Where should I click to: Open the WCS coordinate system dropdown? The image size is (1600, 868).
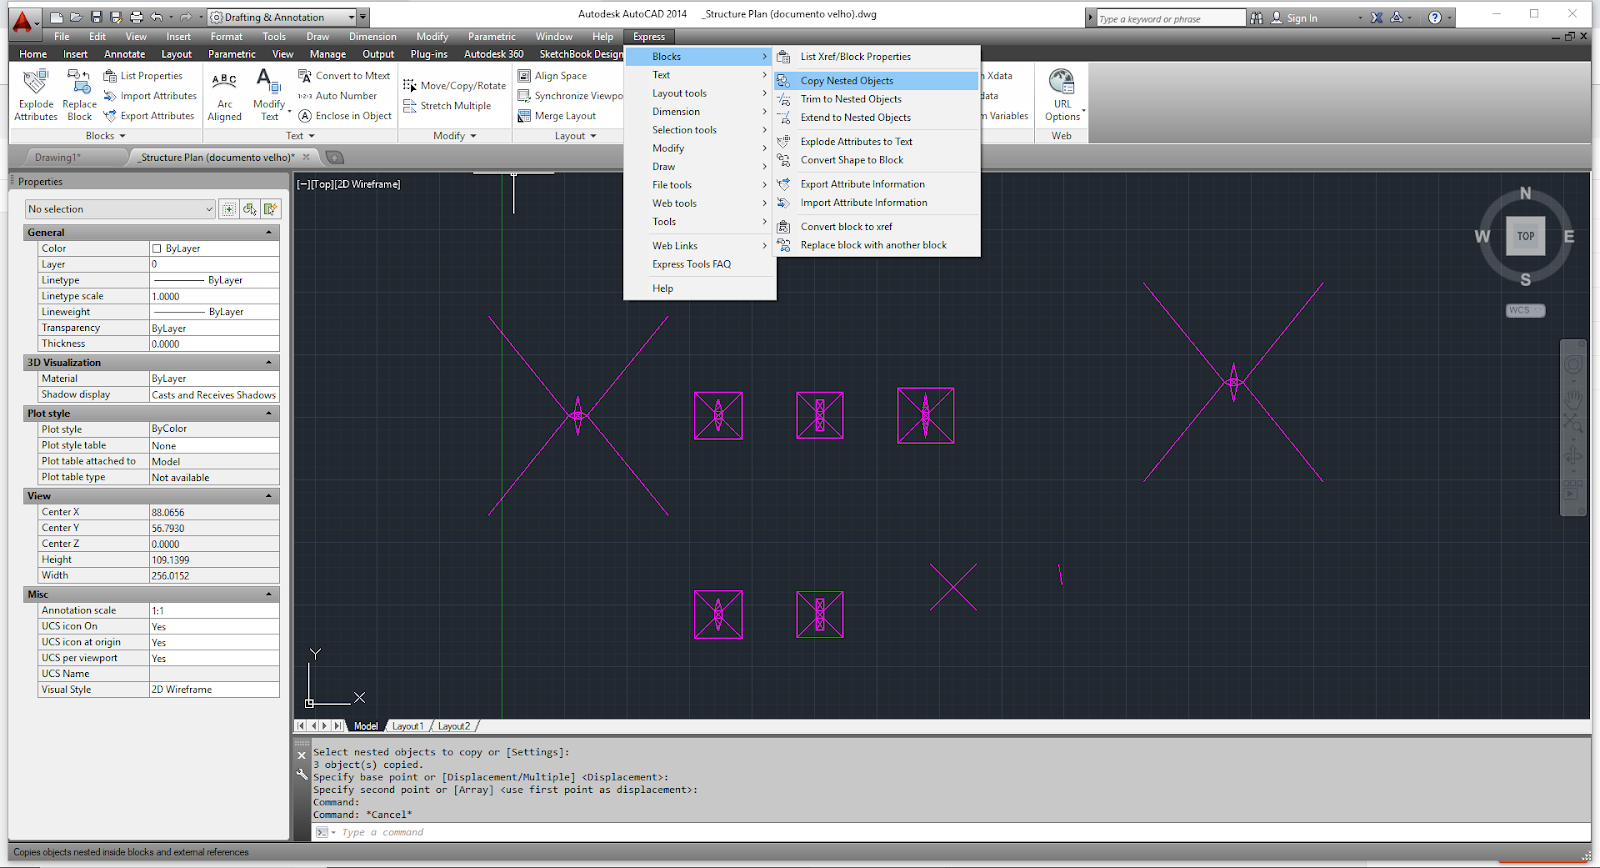[x=1525, y=311]
